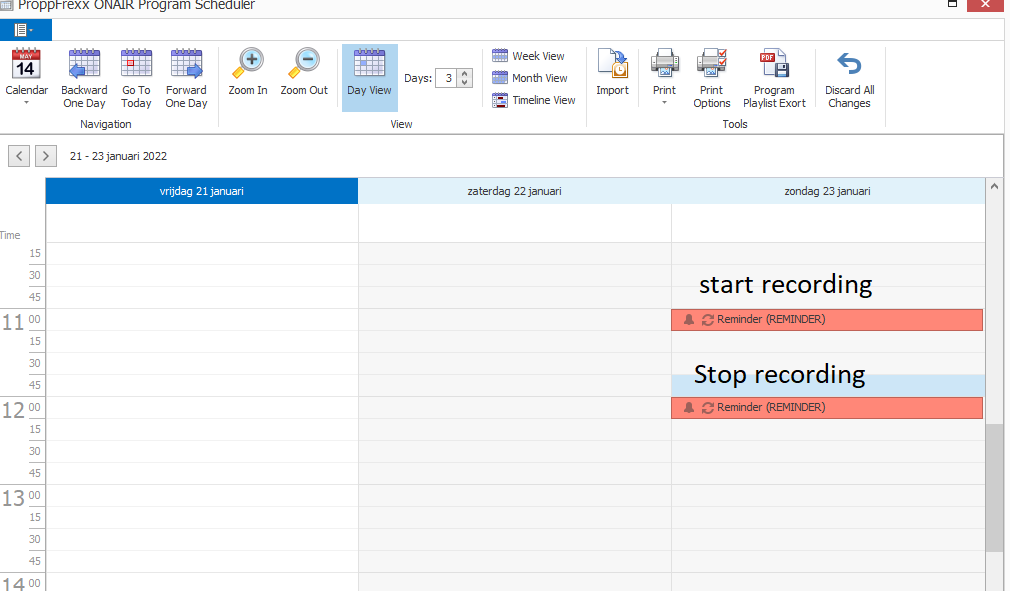This screenshot has width=1010, height=591.
Task: Click the scroll up arrow of calendar
Action: pos(995,186)
